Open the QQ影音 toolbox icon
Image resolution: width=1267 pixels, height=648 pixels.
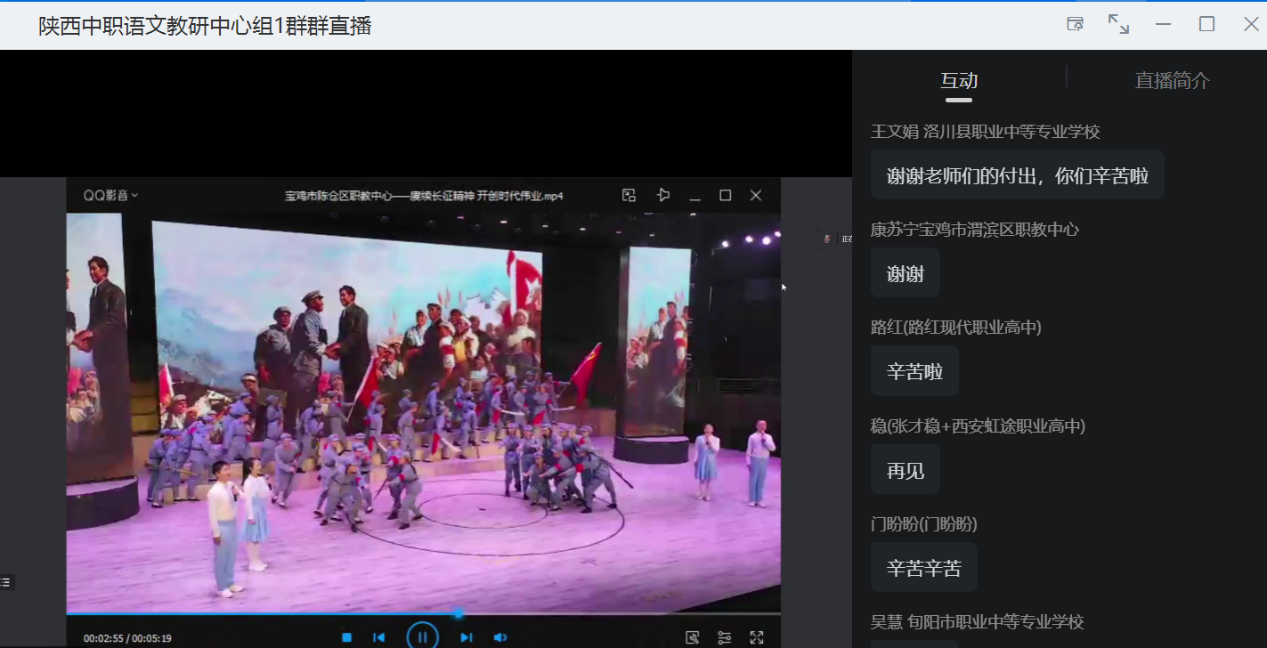pos(692,637)
